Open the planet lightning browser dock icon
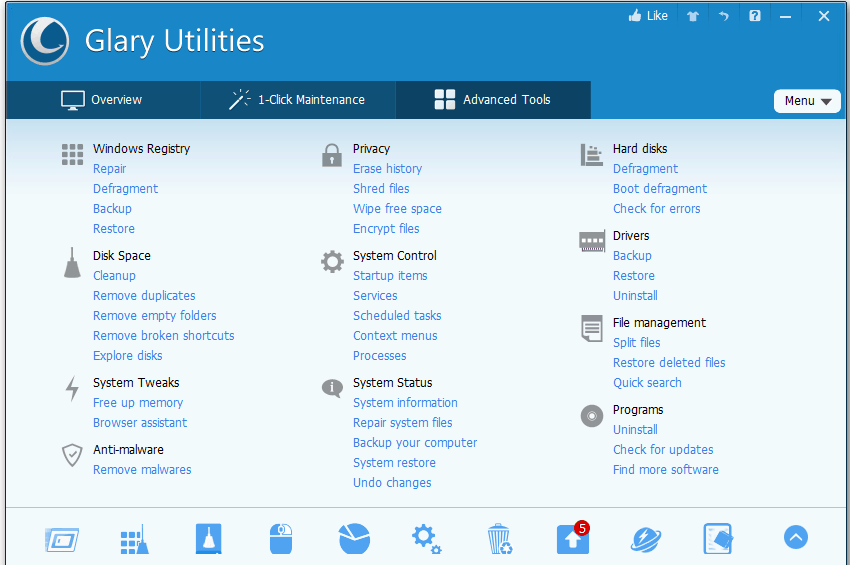 pyautogui.click(x=646, y=540)
